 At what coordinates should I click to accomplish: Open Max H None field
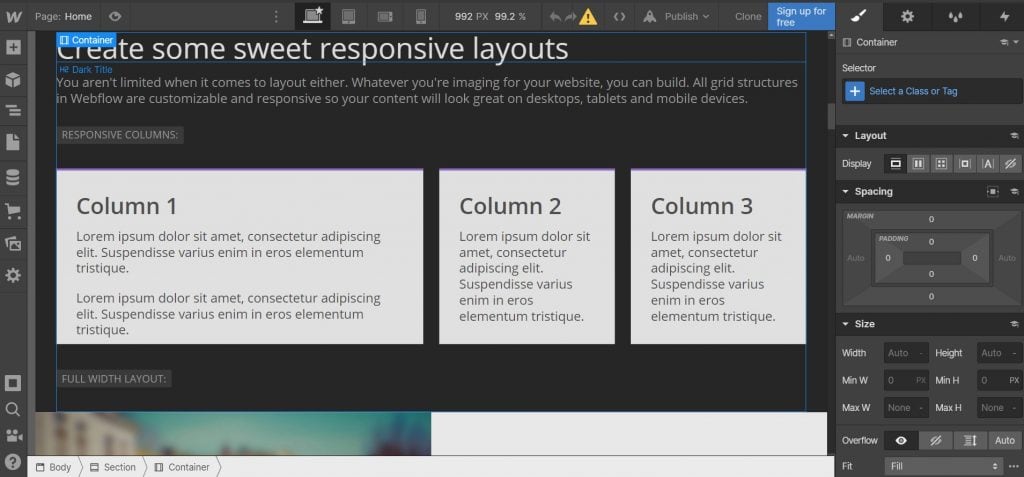point(999,408)
